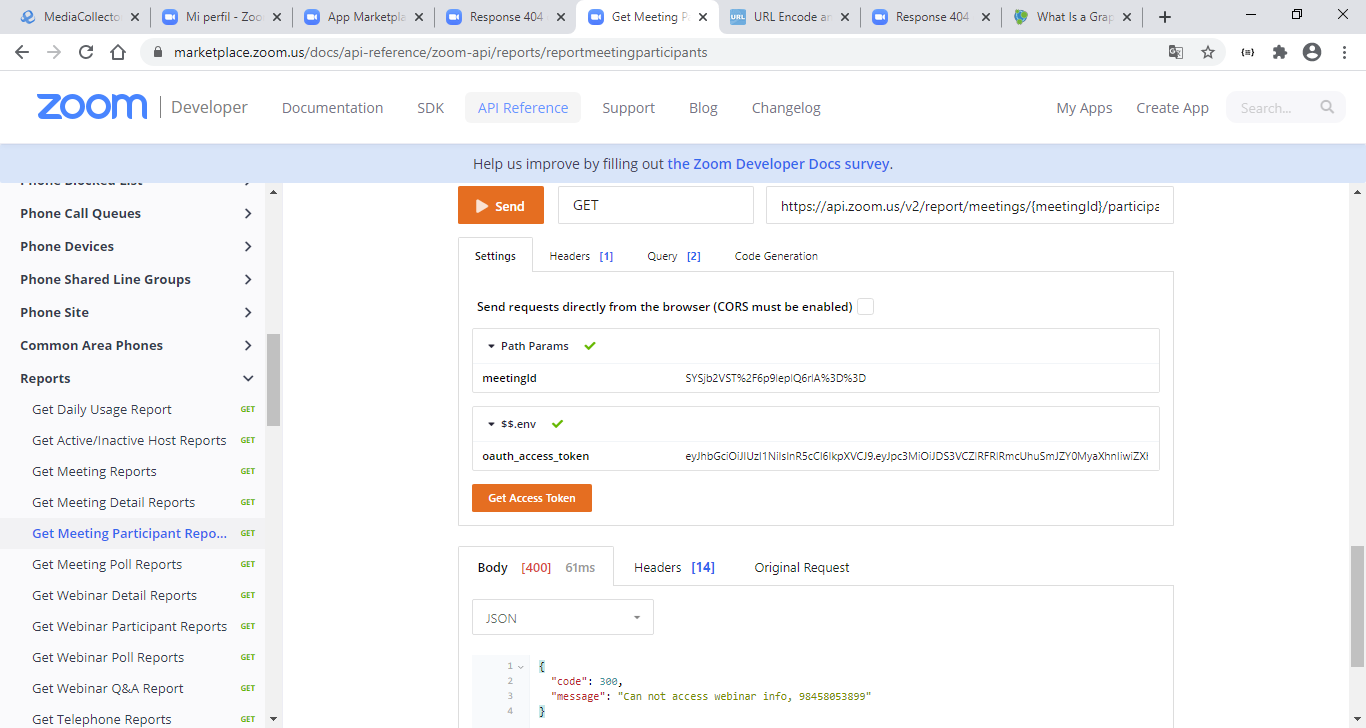Open the Code Generation tab

click(x=776, y=256)
